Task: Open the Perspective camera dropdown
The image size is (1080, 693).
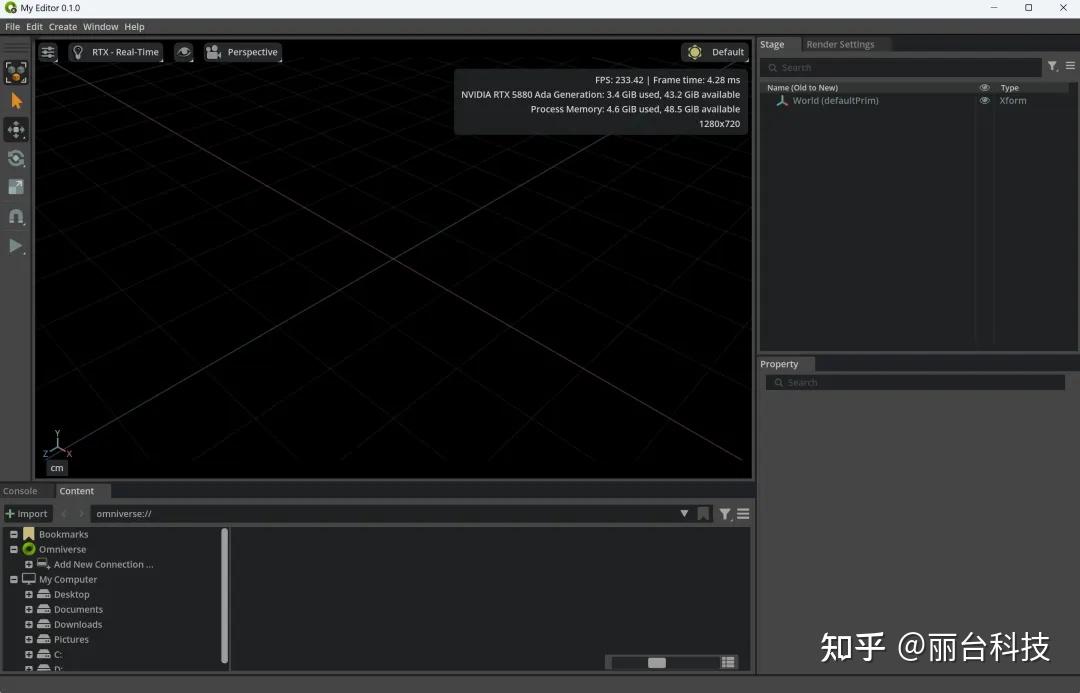Action: (243, 52)
